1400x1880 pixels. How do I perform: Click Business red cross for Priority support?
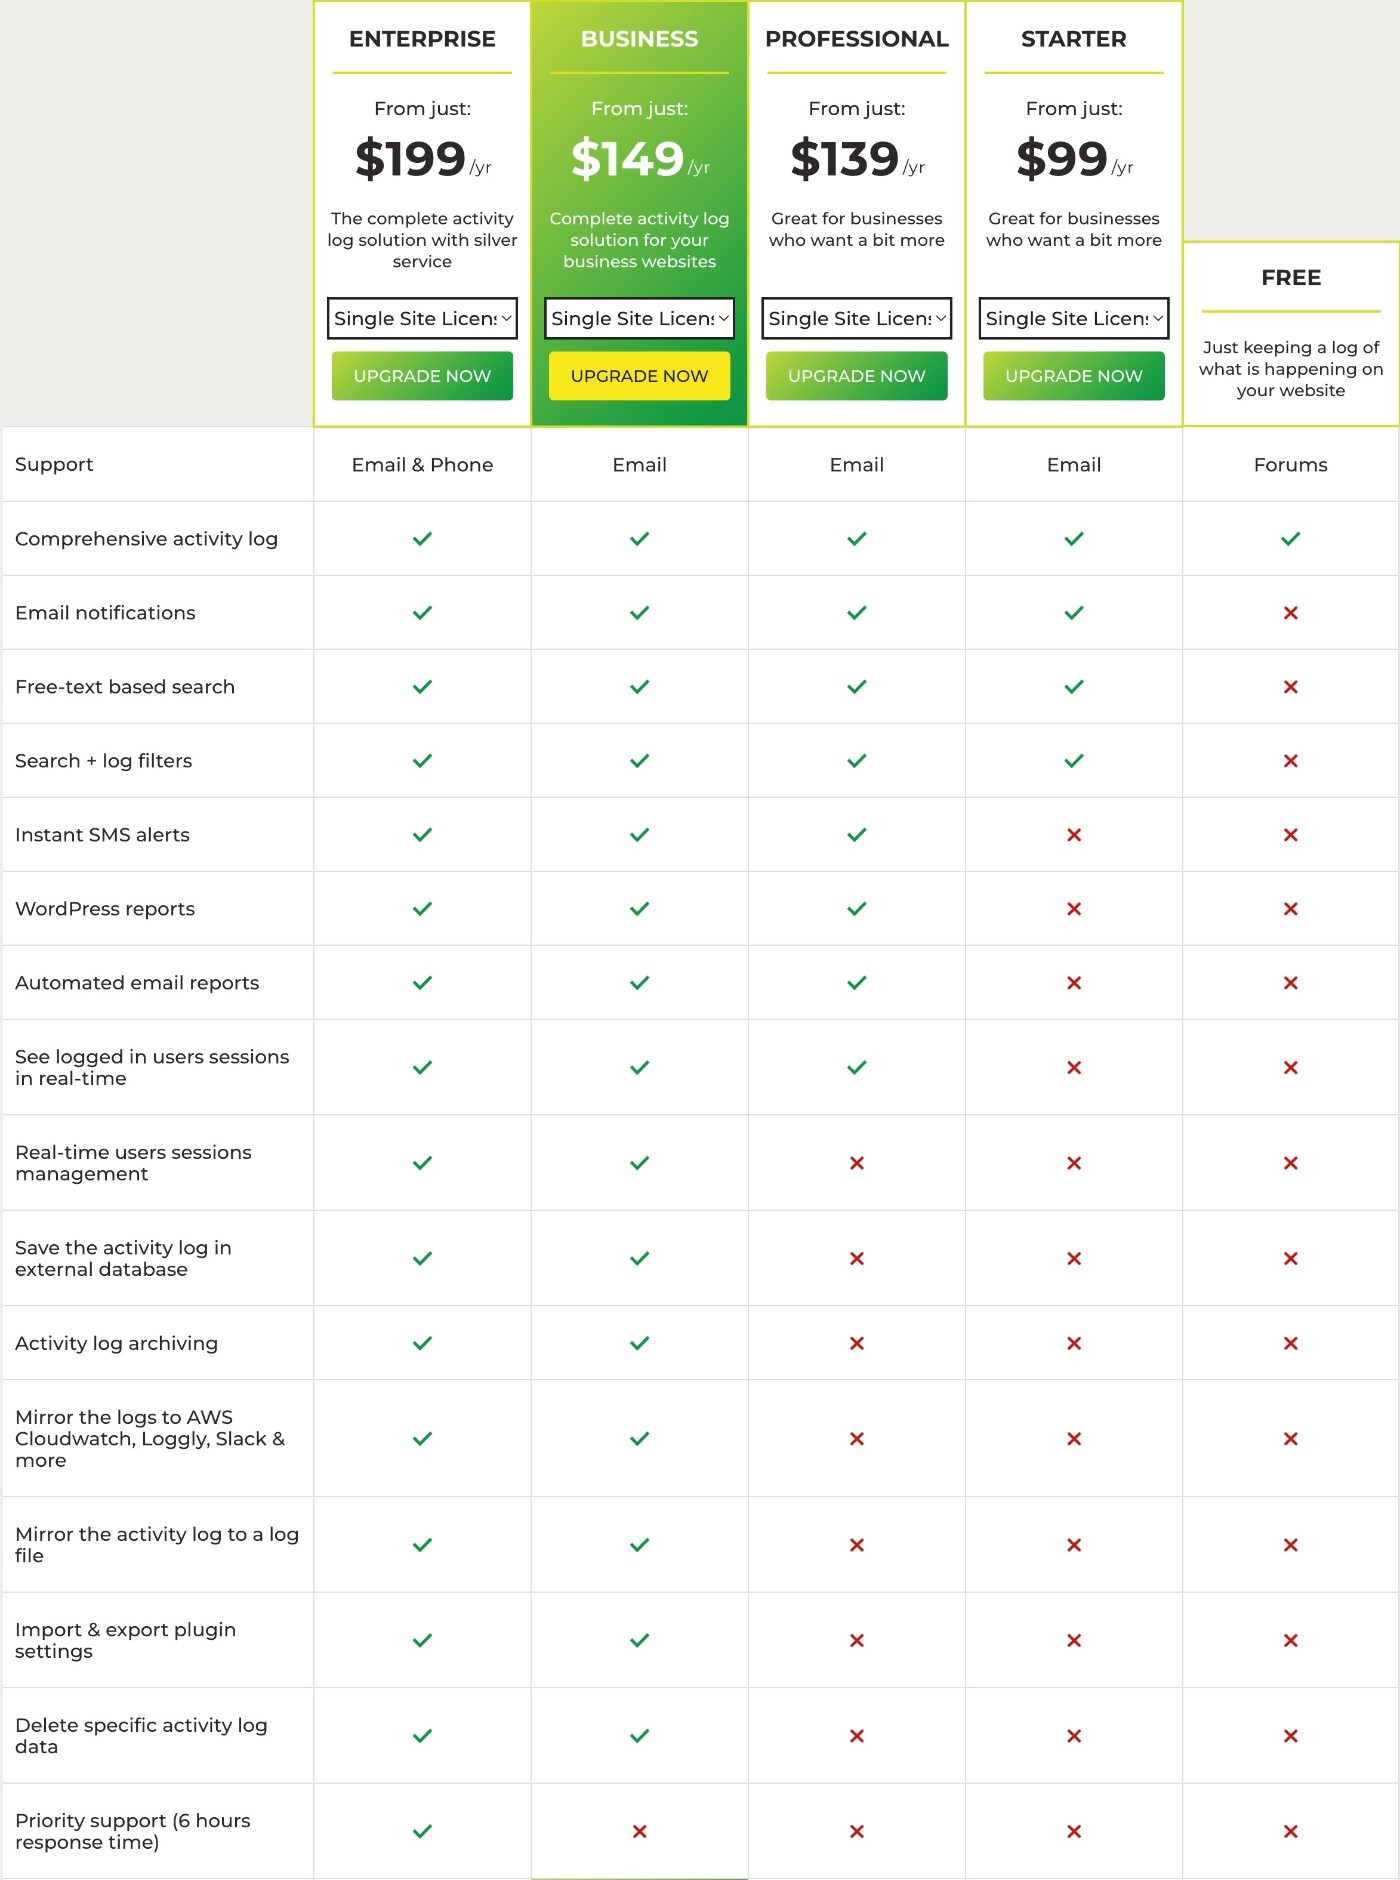click(x=639, y=1831)
